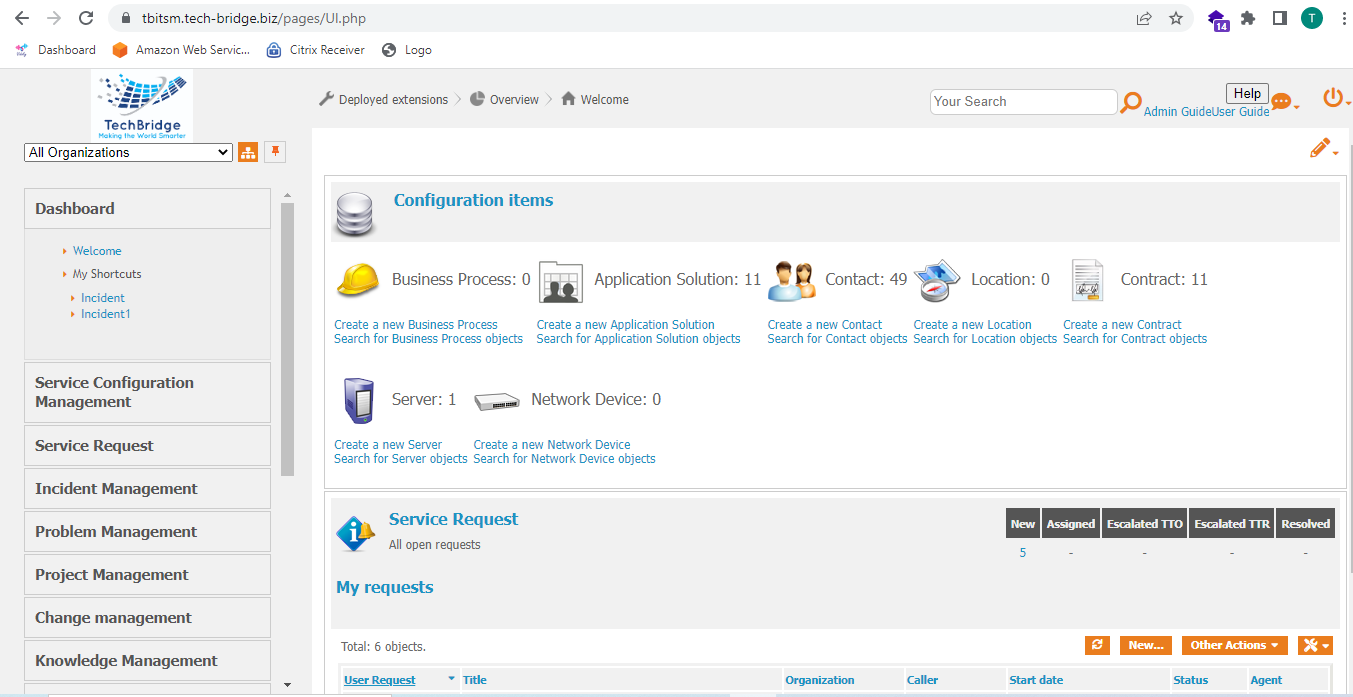Reload the page with refresh icon
The image size is (1353, 697).
coord(86,18)
